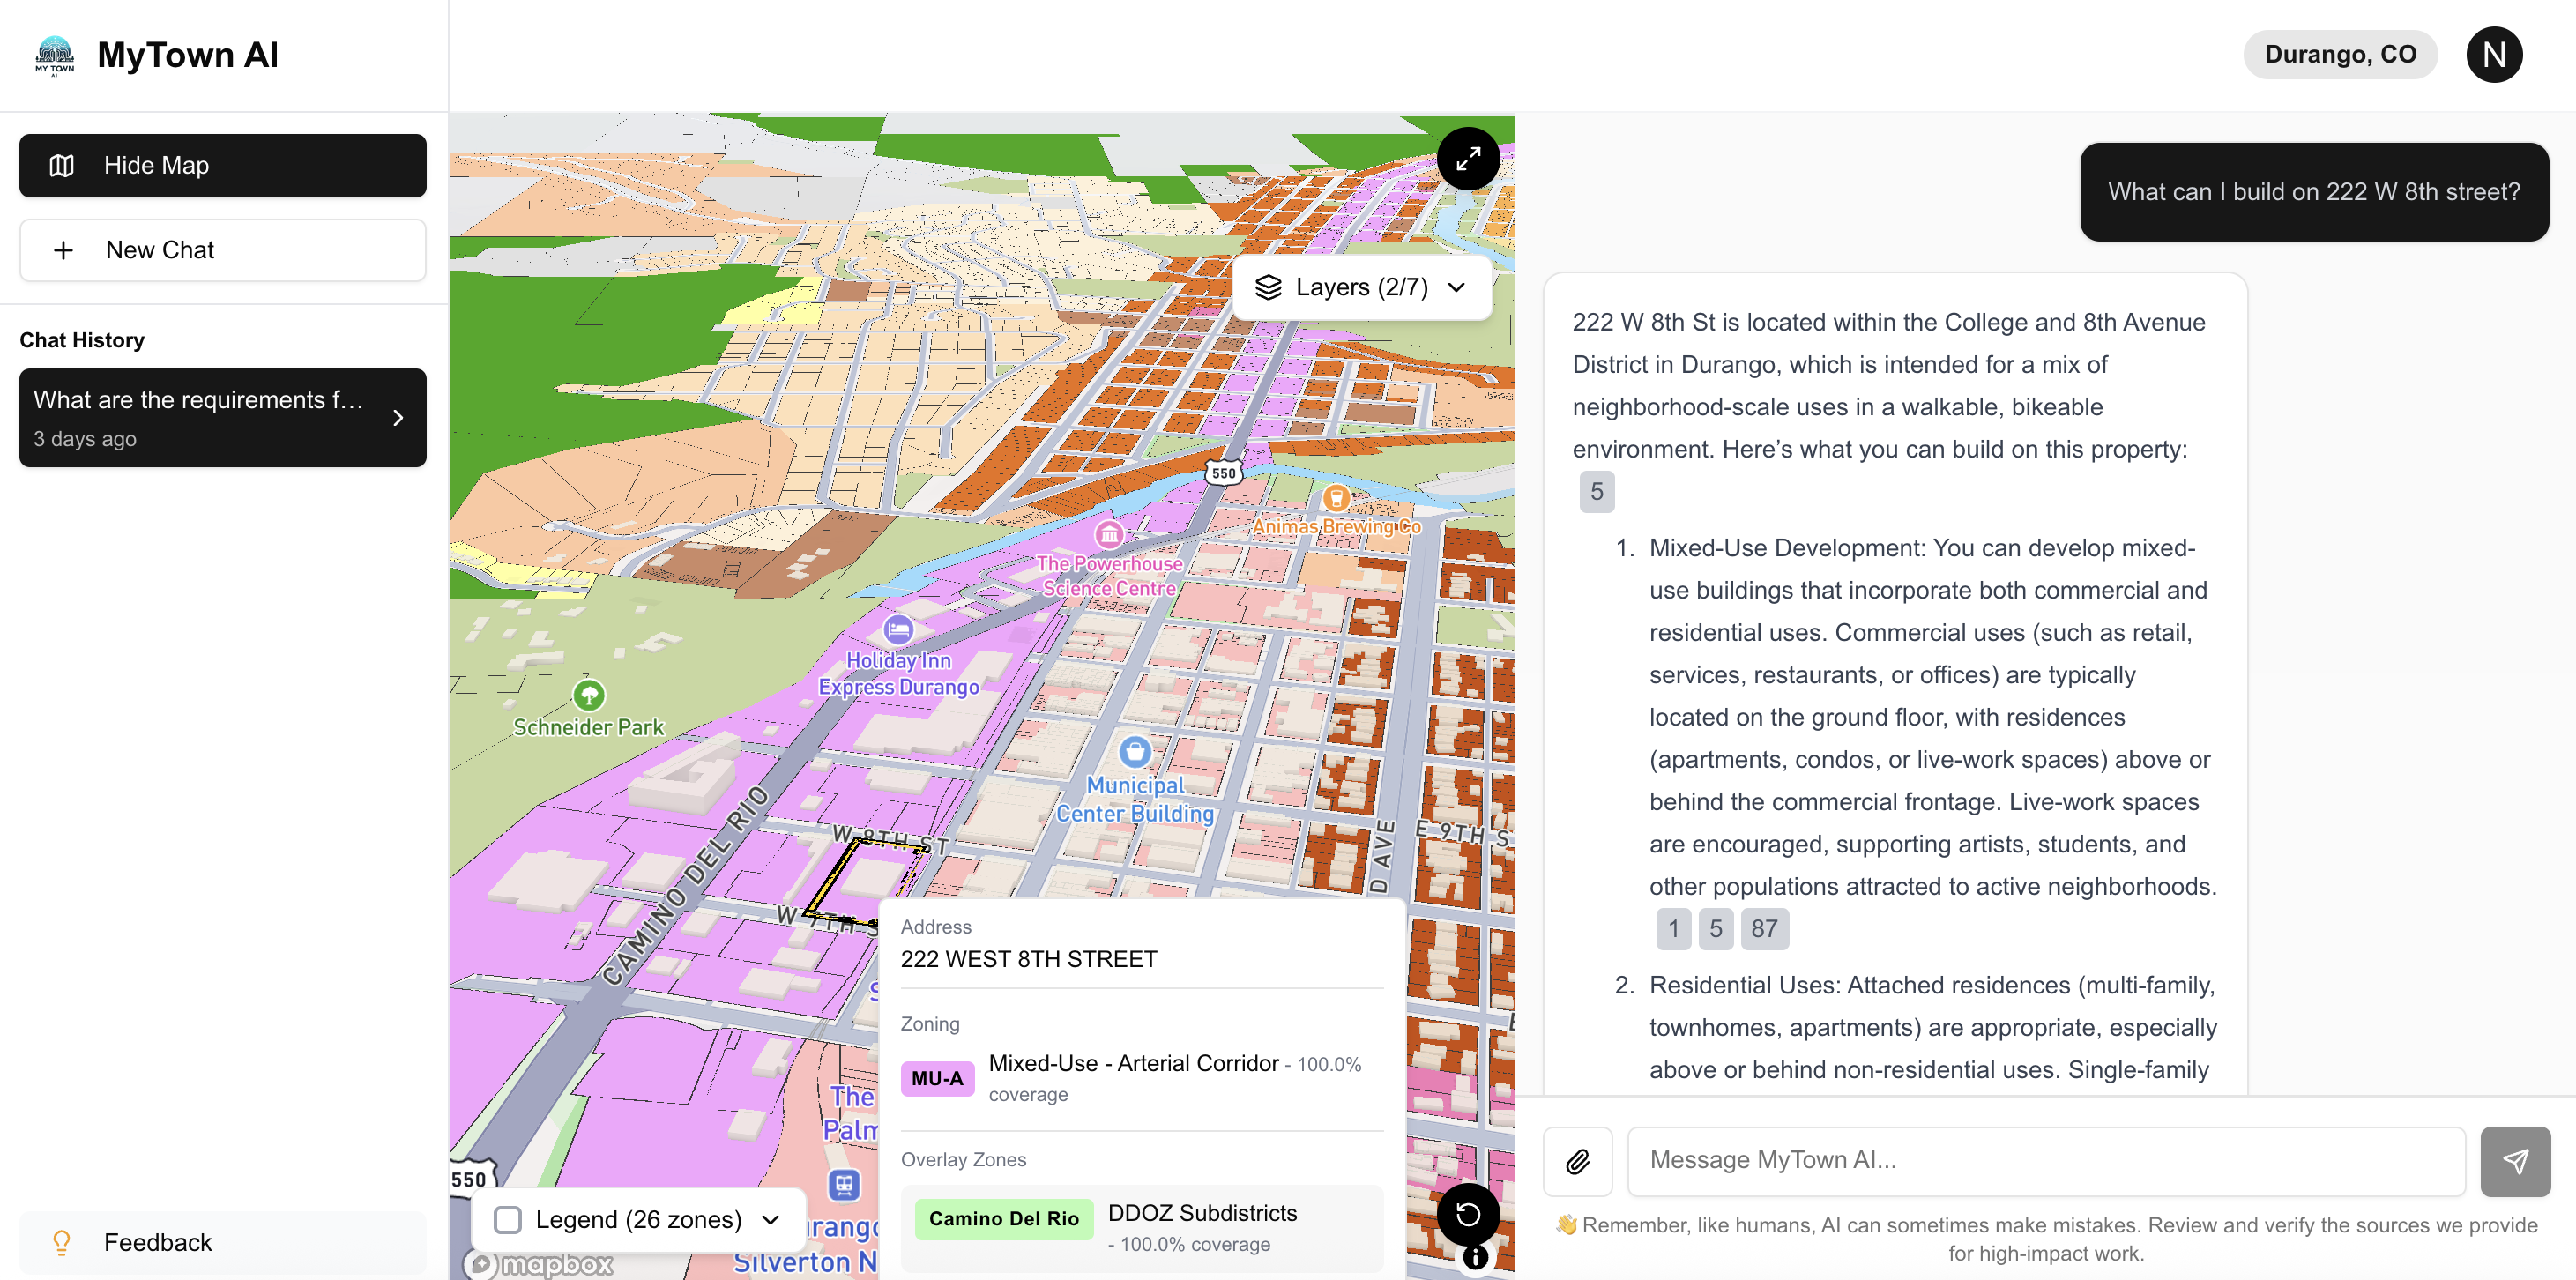This screenshot has height=1280, width=2576.
Task: Open the Layers (2/7) dropdown
Action: [1361, 287]
